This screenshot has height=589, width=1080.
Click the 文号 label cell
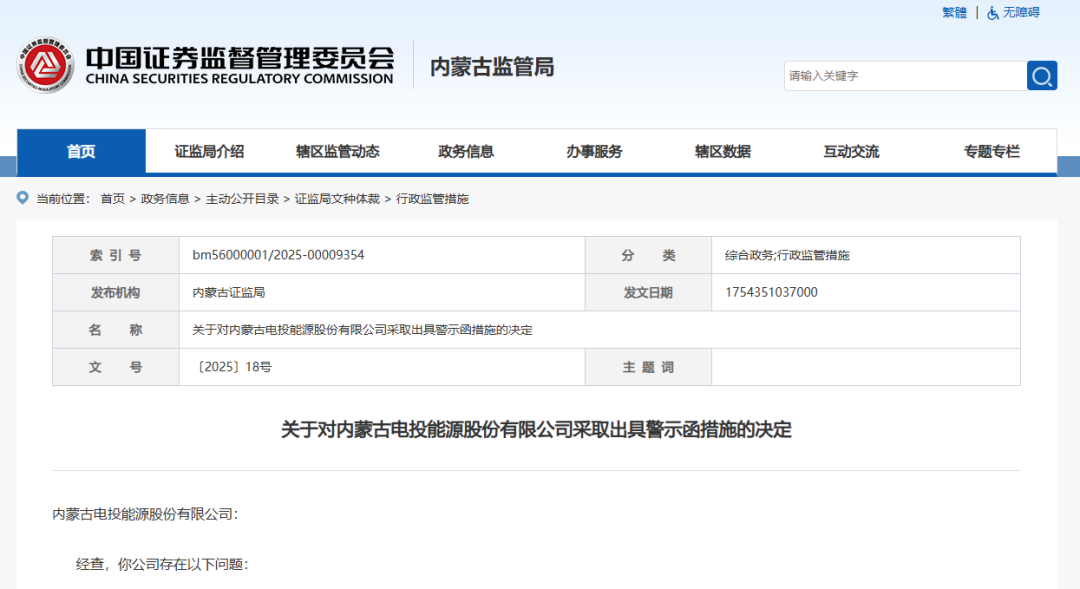tap(116, 367)
